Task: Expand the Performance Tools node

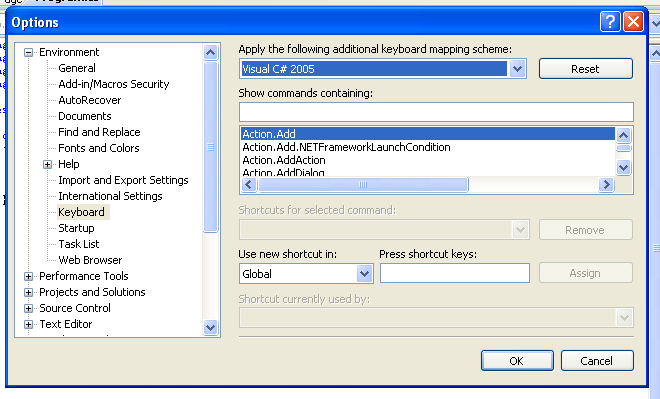Action: (x=28, y=277)
